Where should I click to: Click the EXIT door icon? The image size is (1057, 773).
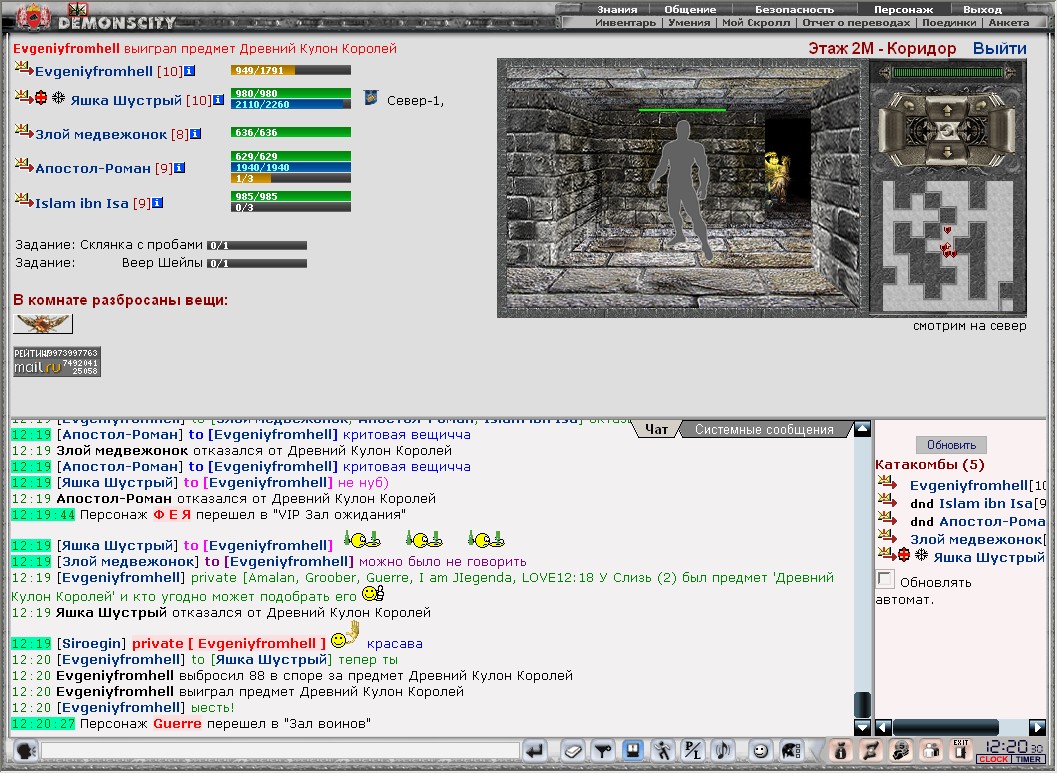tap(961, 749)
